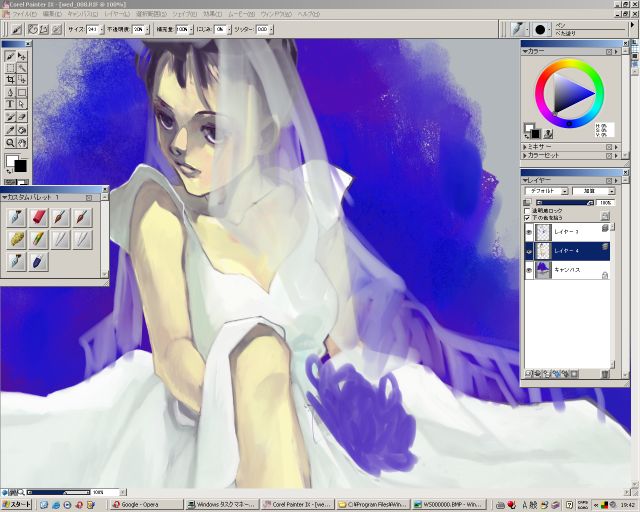Select the Text tool
Image resolution: width=640 pixels, height=512 pixels.
10,104
